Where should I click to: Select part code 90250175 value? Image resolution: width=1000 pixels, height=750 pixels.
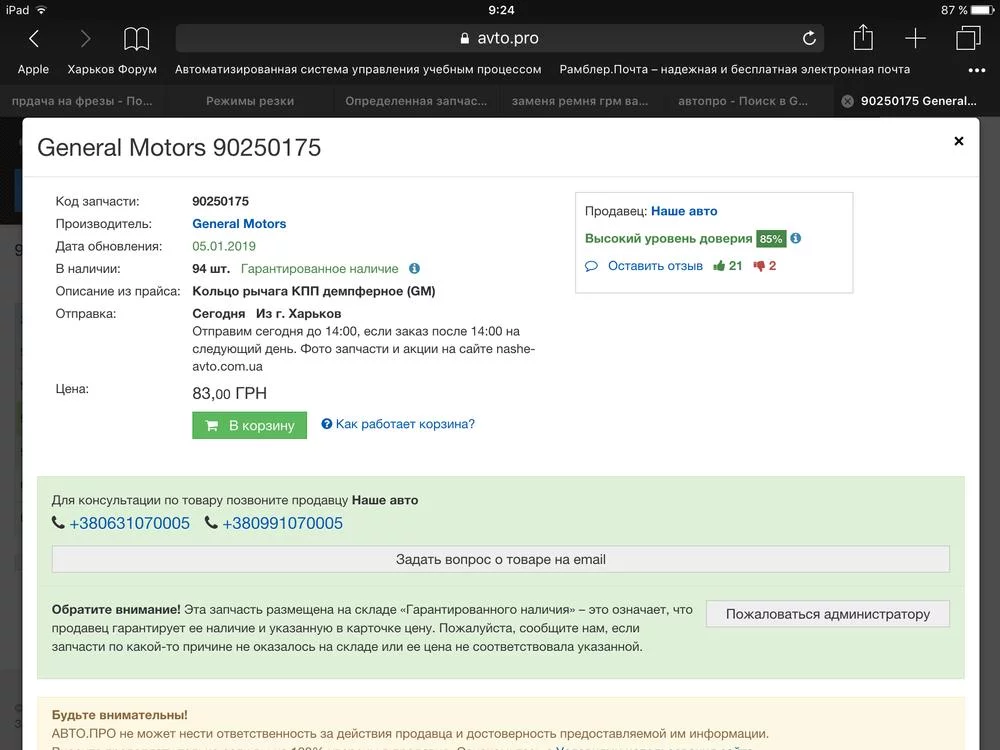tap(221, 202)
